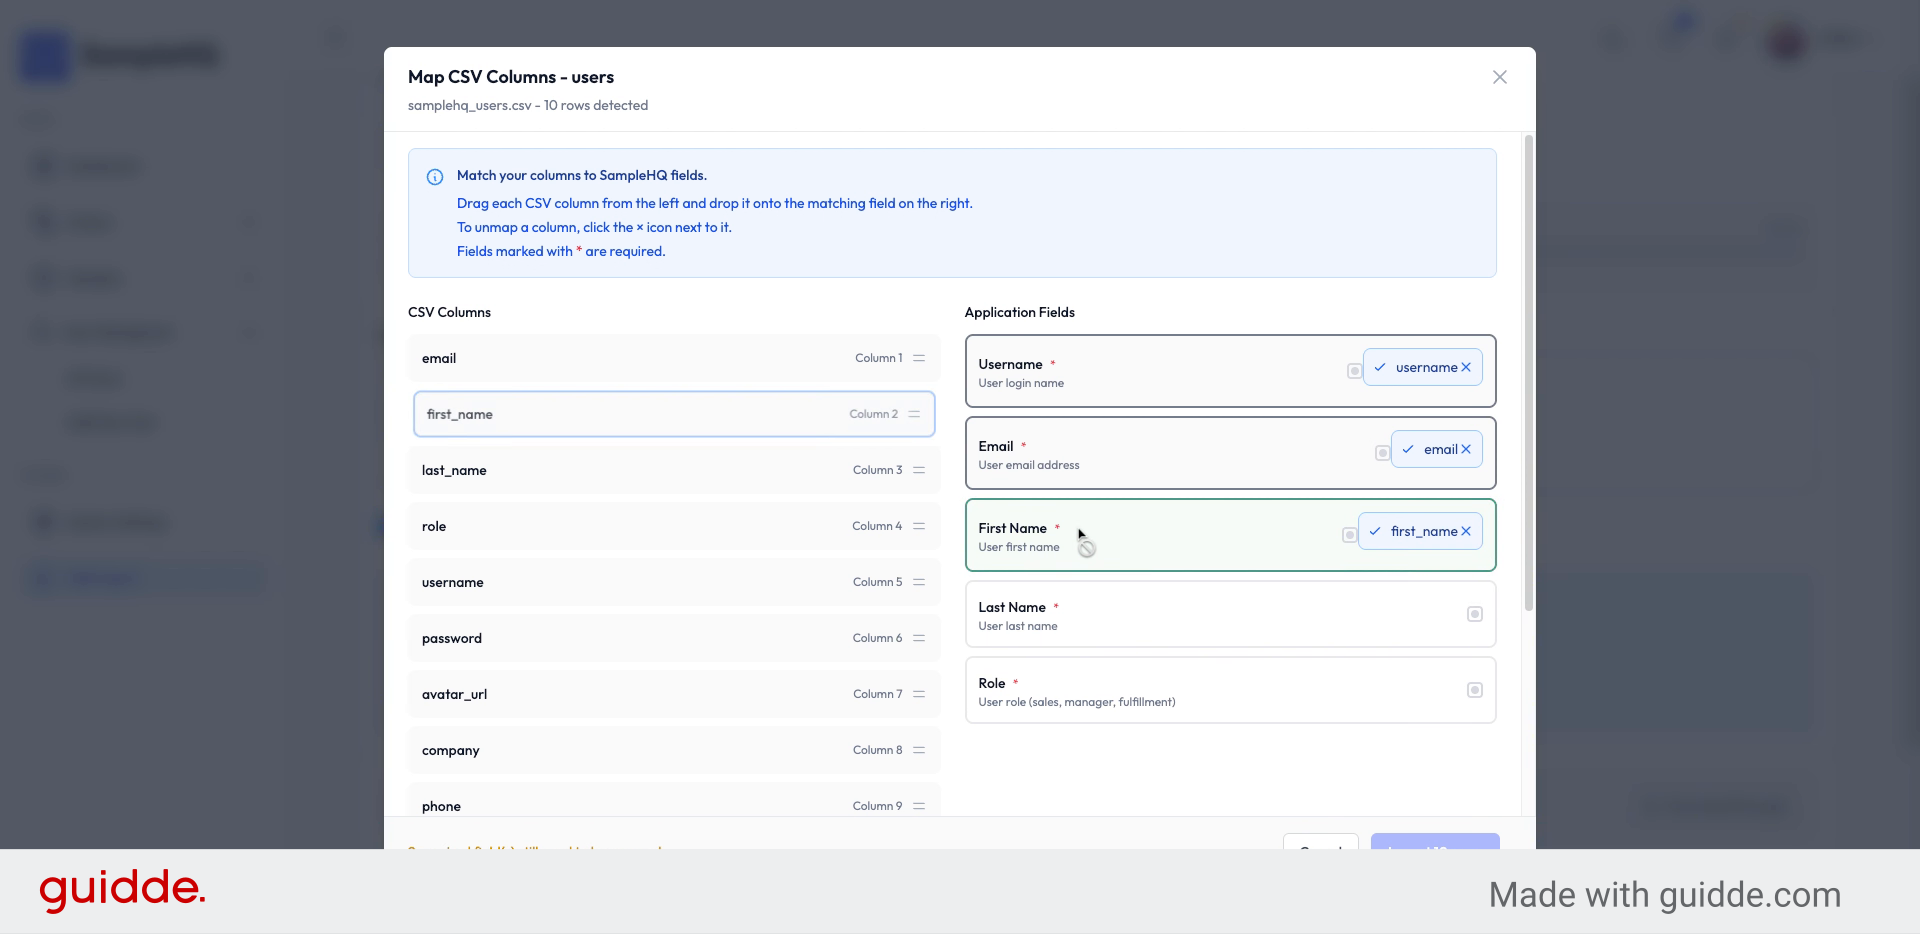Click the drag handle on role row
Image resolution: width=1920 pixels, height=934 pixels.
pos(919,526)
